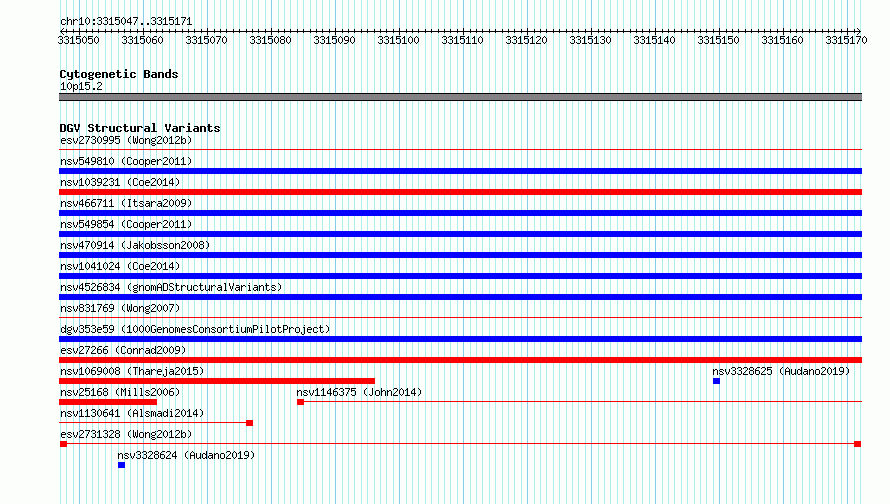The width and height of the screenshot is (890, 504).
Task: Select the red bar under nsv1039231
Action: [460, 192]
